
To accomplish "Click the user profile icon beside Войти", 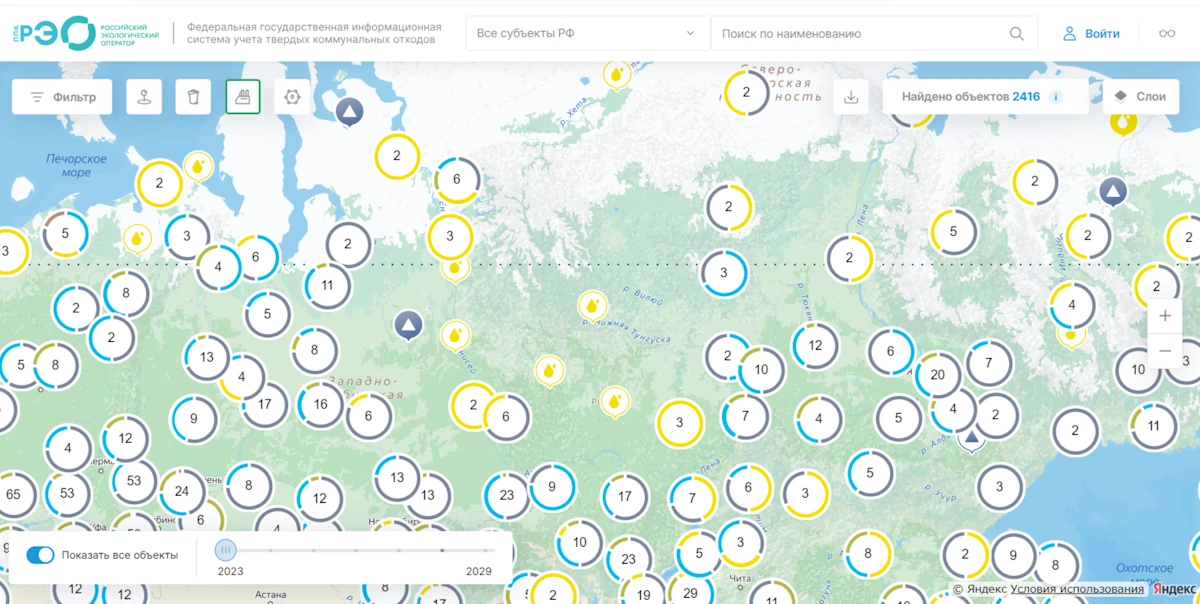I will 1069,34.
